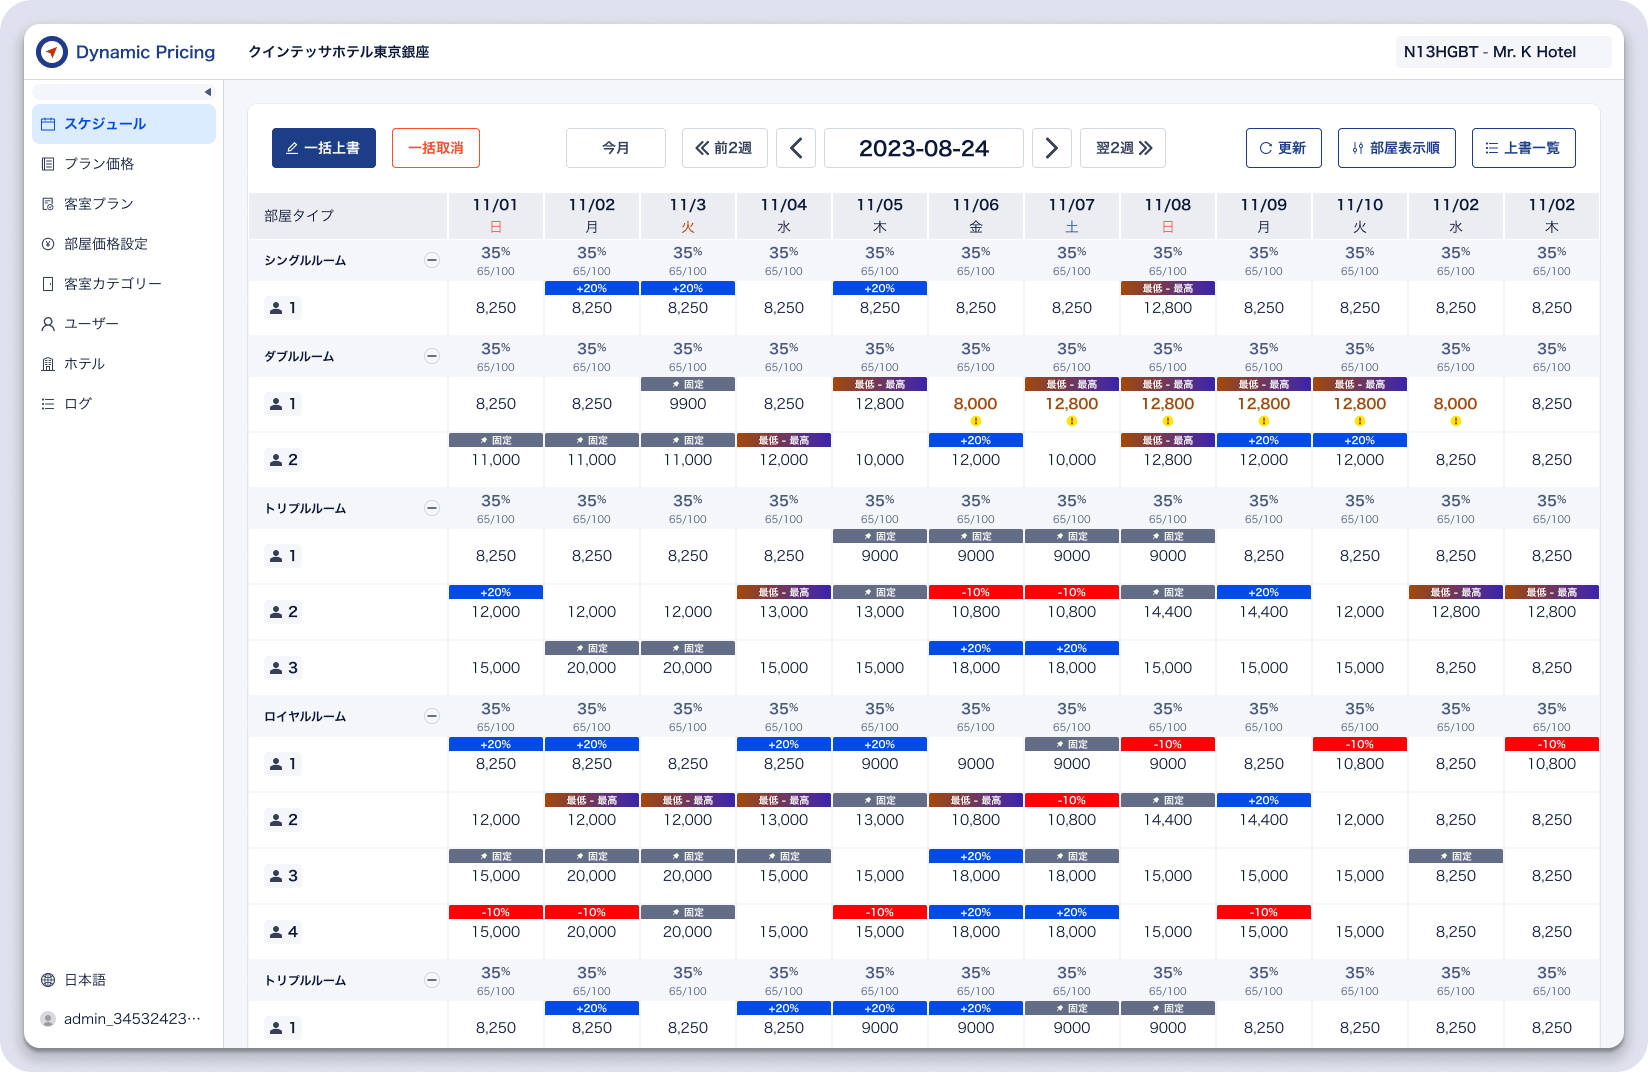1648x1072 pixels.
Task: Click the 一括上書 button
Action: point(324,148)
